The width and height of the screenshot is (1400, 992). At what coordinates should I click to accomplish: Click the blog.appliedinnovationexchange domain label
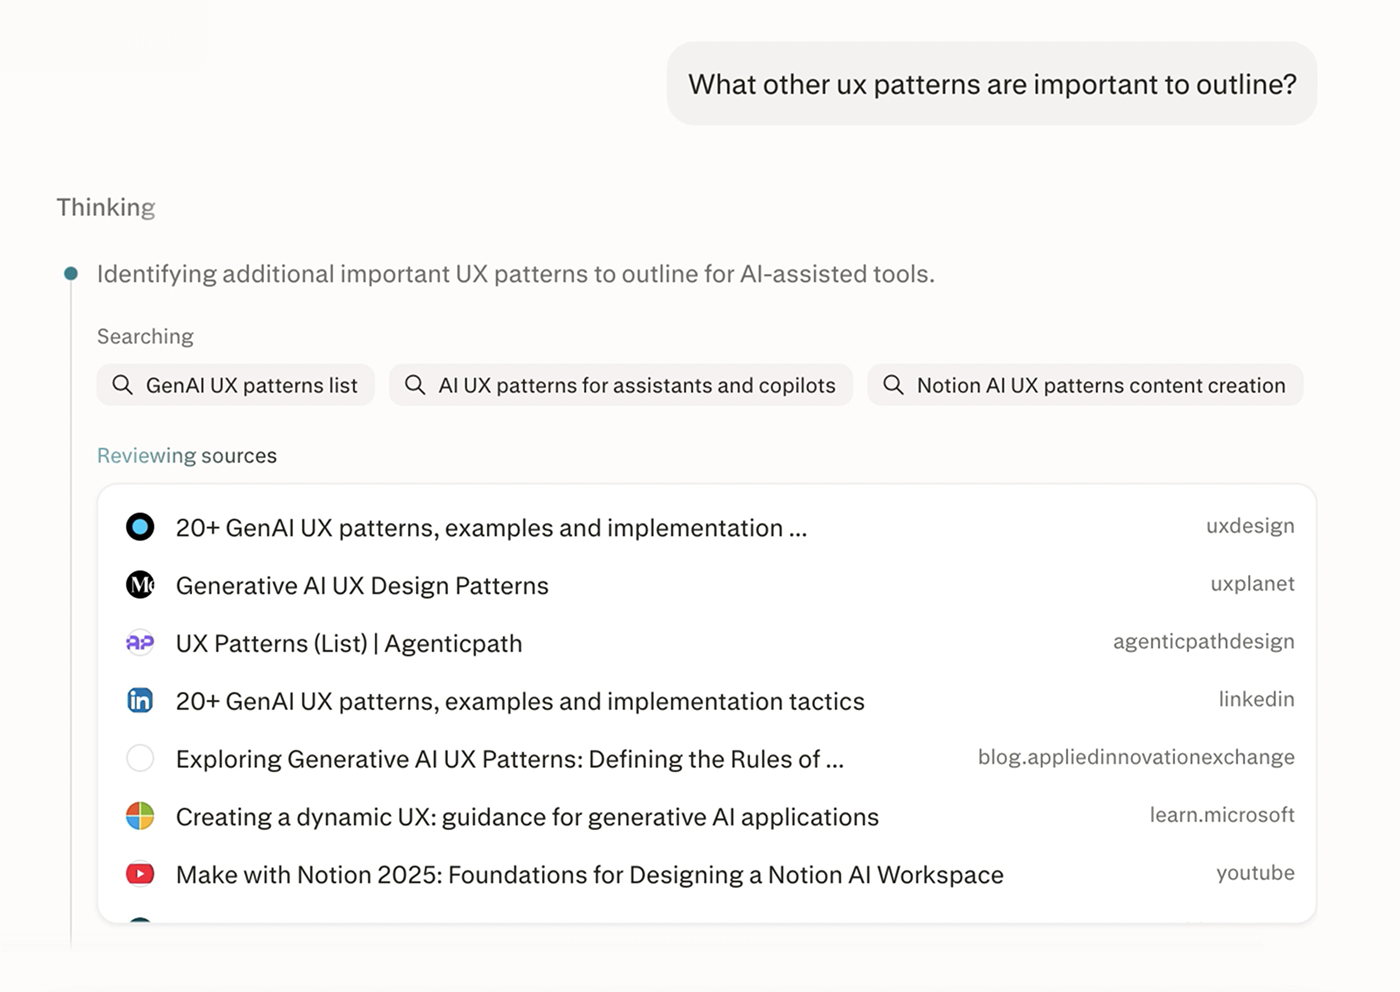pos(1135,758)
